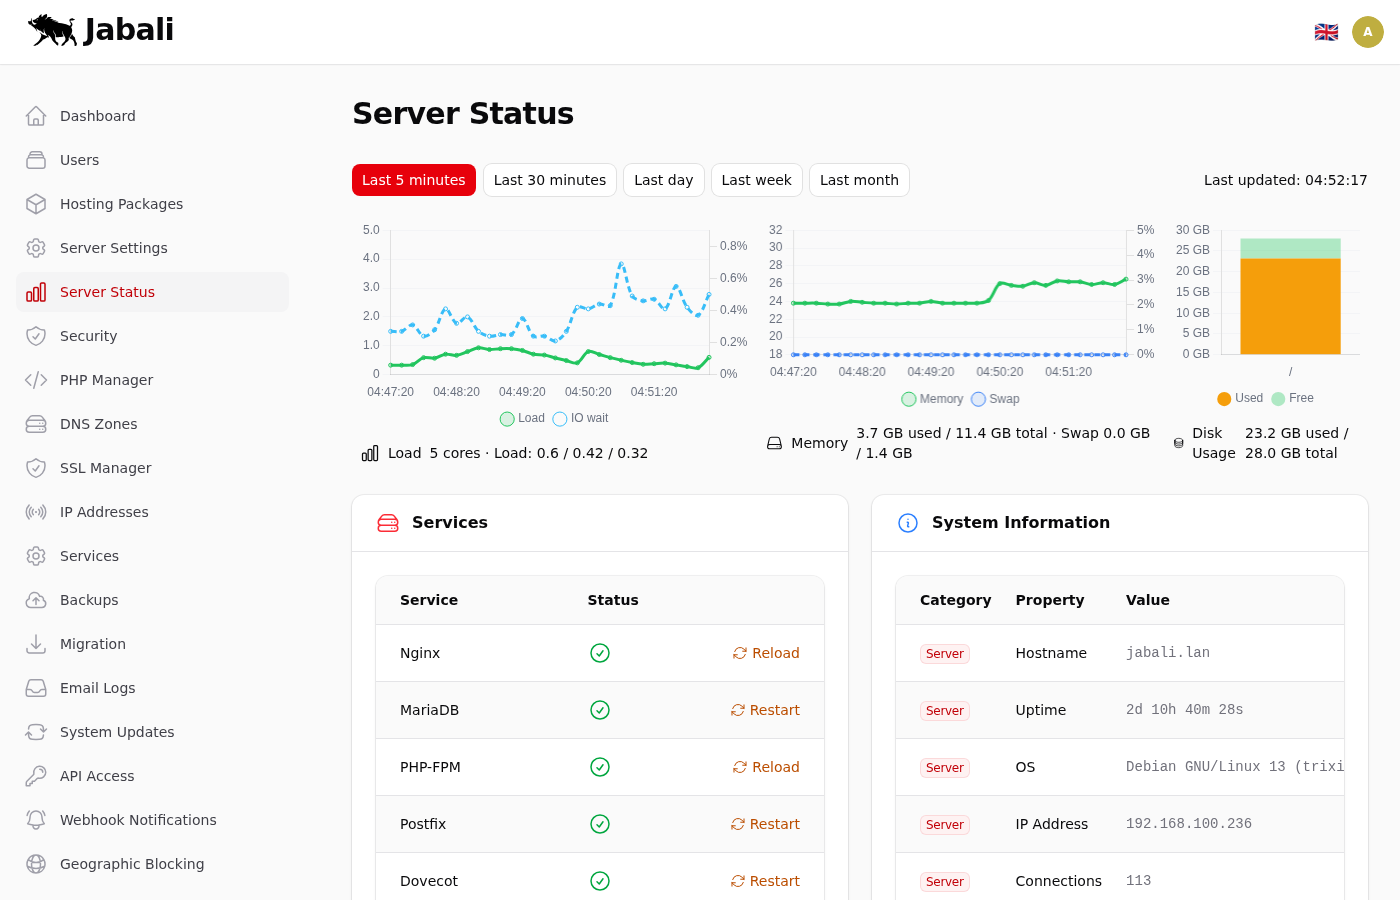Toggle the IO wait legend item
This screenshot has width=1400, height=900.
[x=580, y=418]
